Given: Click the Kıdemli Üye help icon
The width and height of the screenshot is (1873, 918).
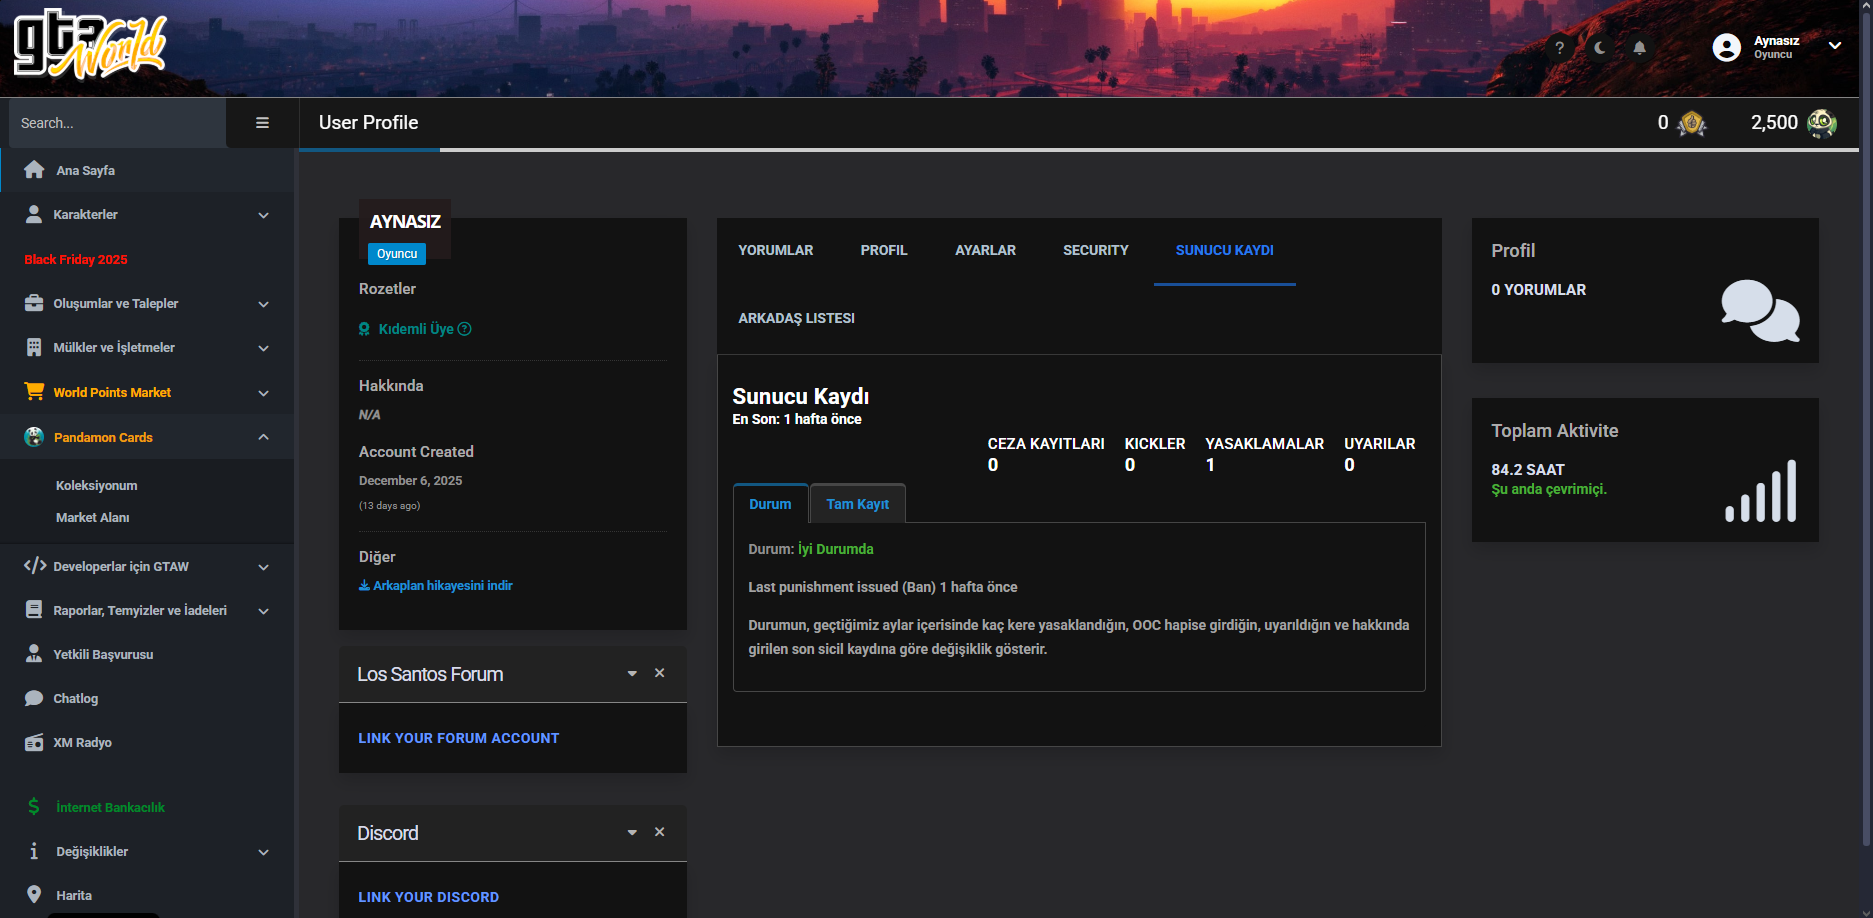Looking at the screenshot, I should click(x=465, y=329).
